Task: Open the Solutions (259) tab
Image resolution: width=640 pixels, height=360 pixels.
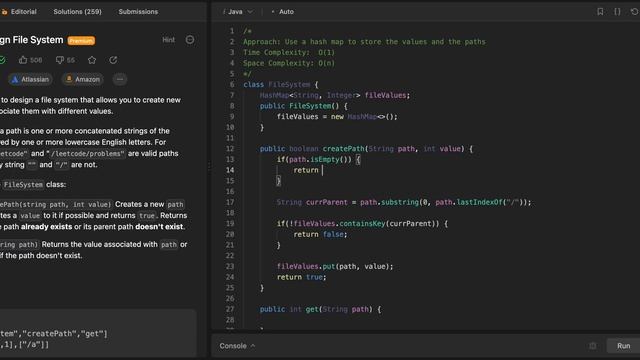Action: (x=77, y=12)
